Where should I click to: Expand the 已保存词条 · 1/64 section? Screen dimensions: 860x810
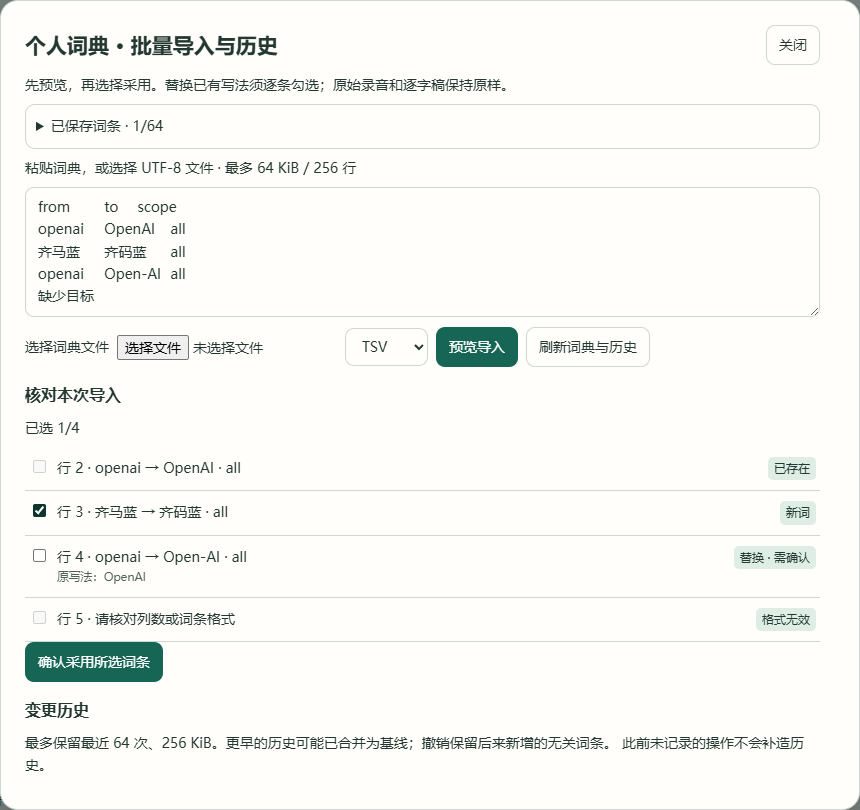tap(422, 126)
